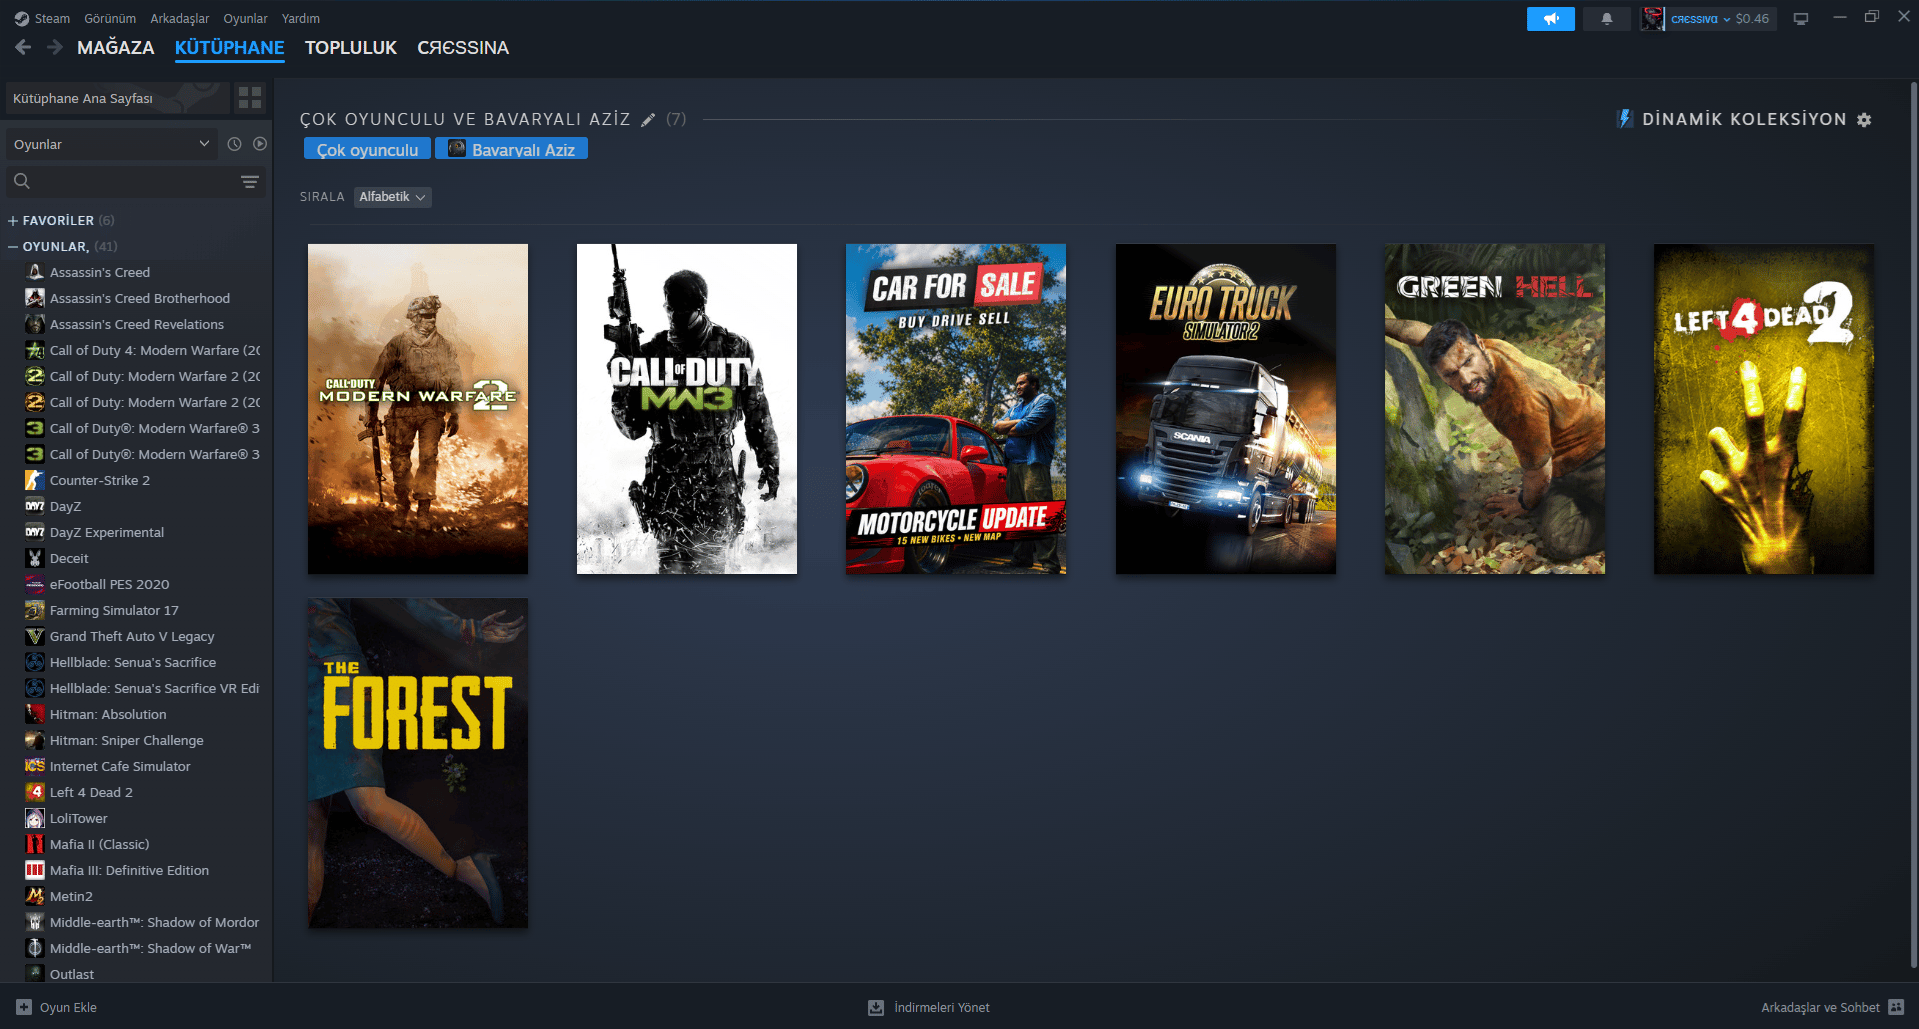Image resolution: width=1919 pixels, height=1029 pixels.
Task: Click Kütüphane Ana Sayfası button
Action: [116, 98]
